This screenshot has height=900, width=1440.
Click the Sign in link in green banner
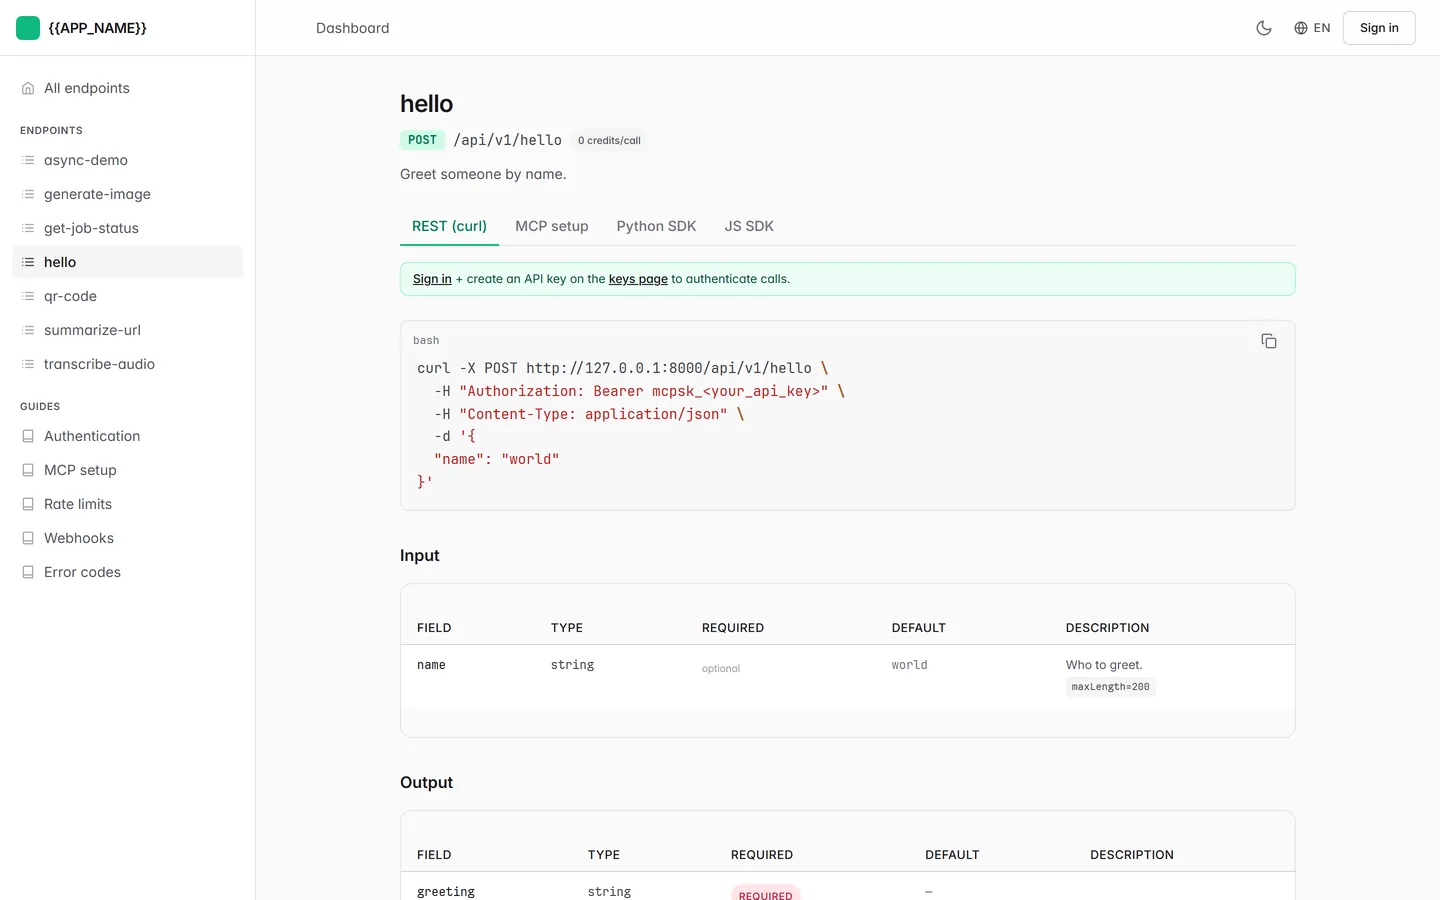coord(432,279)
